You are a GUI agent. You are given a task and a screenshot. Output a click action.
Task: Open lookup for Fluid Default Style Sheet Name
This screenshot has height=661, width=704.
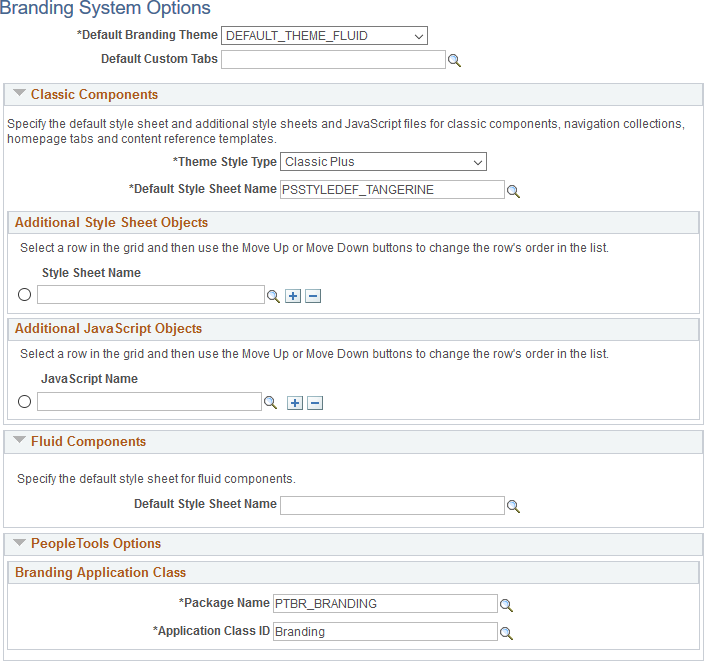pyautogui.click(x=513, y=507)
